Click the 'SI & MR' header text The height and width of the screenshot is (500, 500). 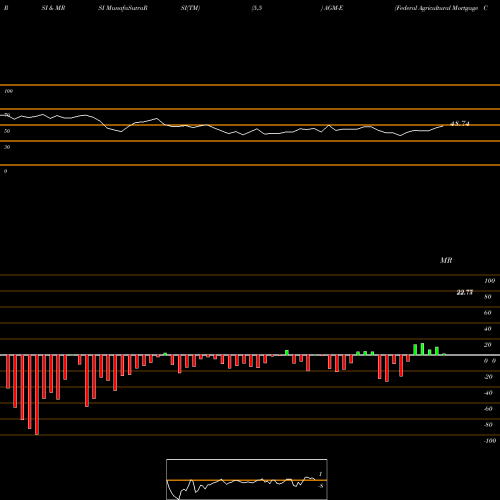tap(53, 8)
